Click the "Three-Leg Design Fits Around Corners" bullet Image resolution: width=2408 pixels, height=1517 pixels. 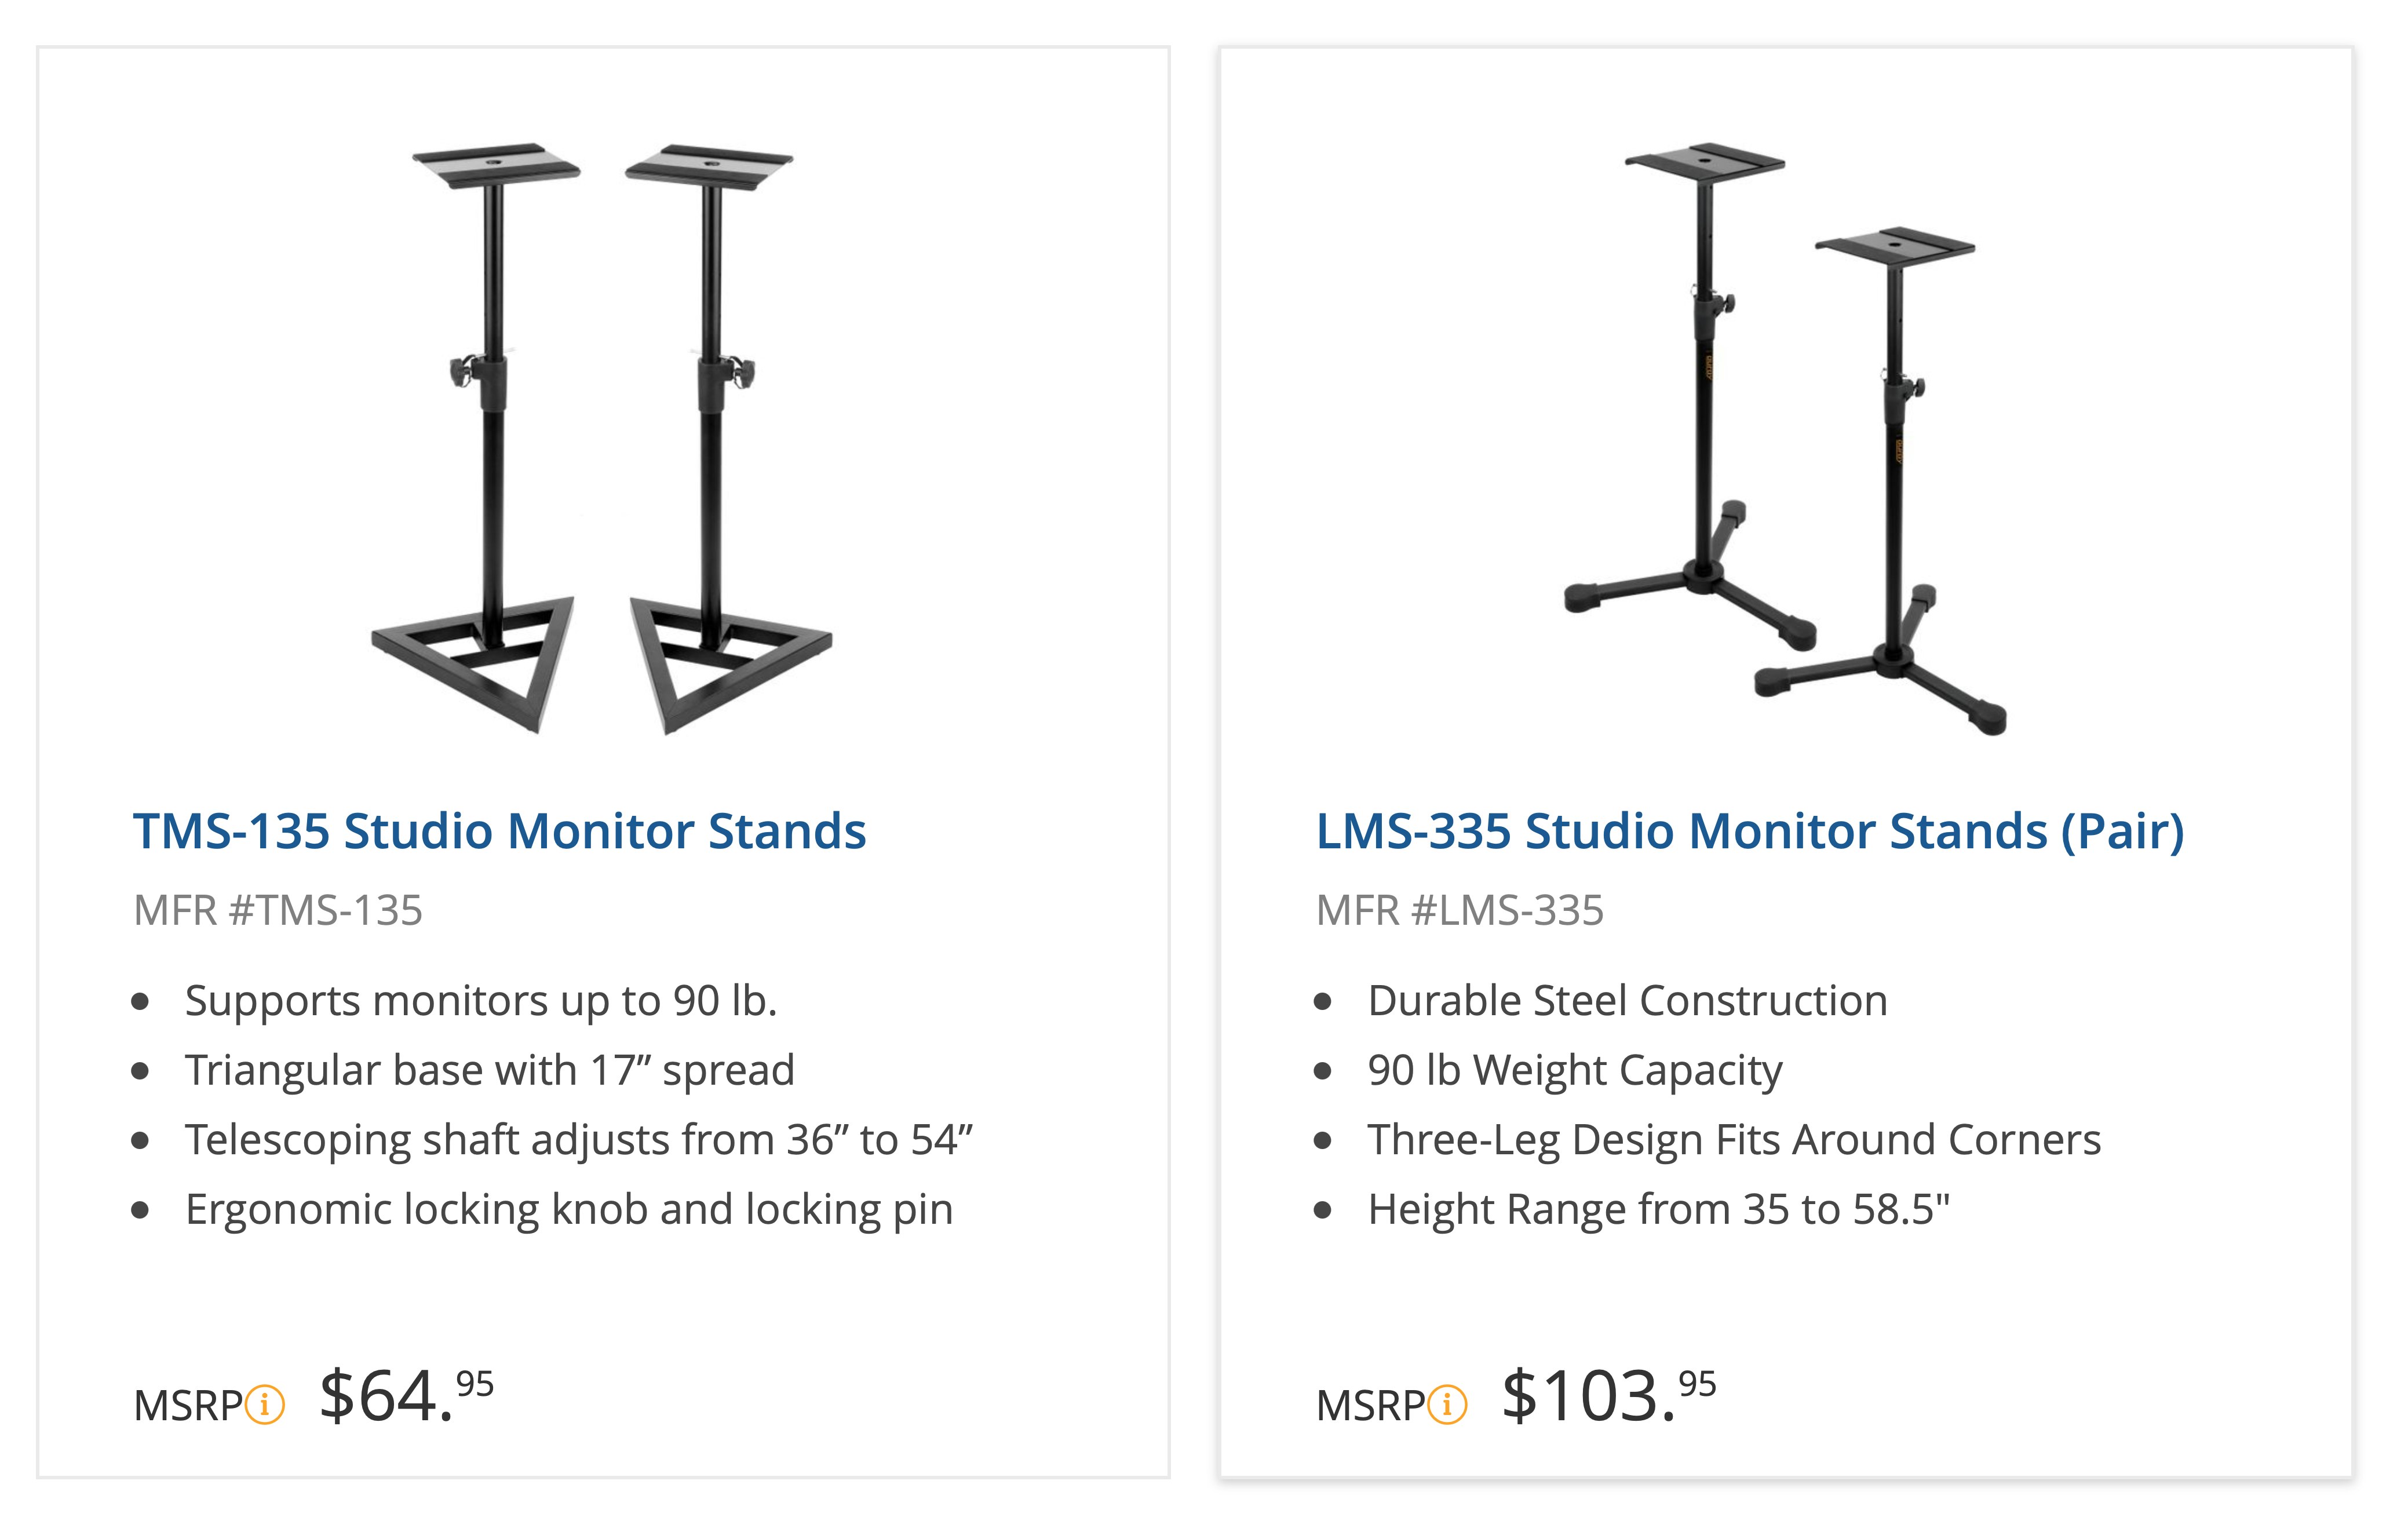pyautogui.click(x=1733, y=1139)
